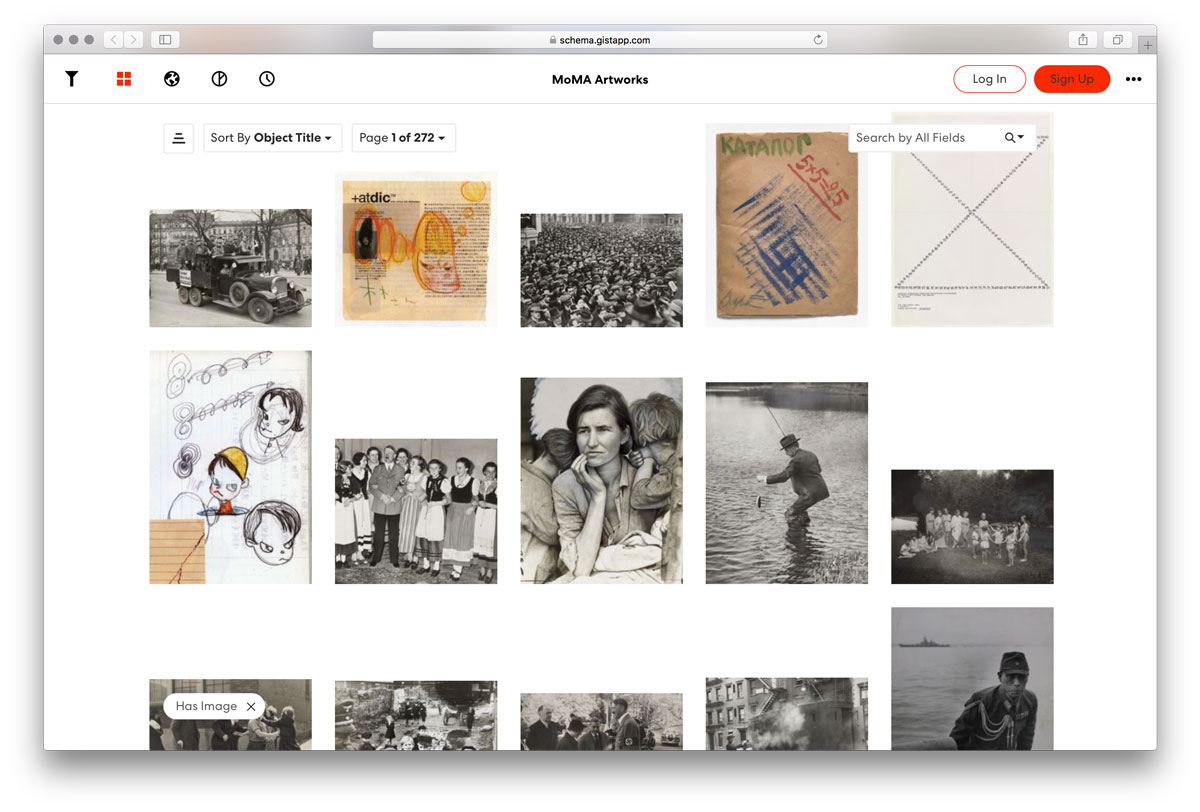
Task: Focus the Search by All Fields input
Action: (924, 138)
